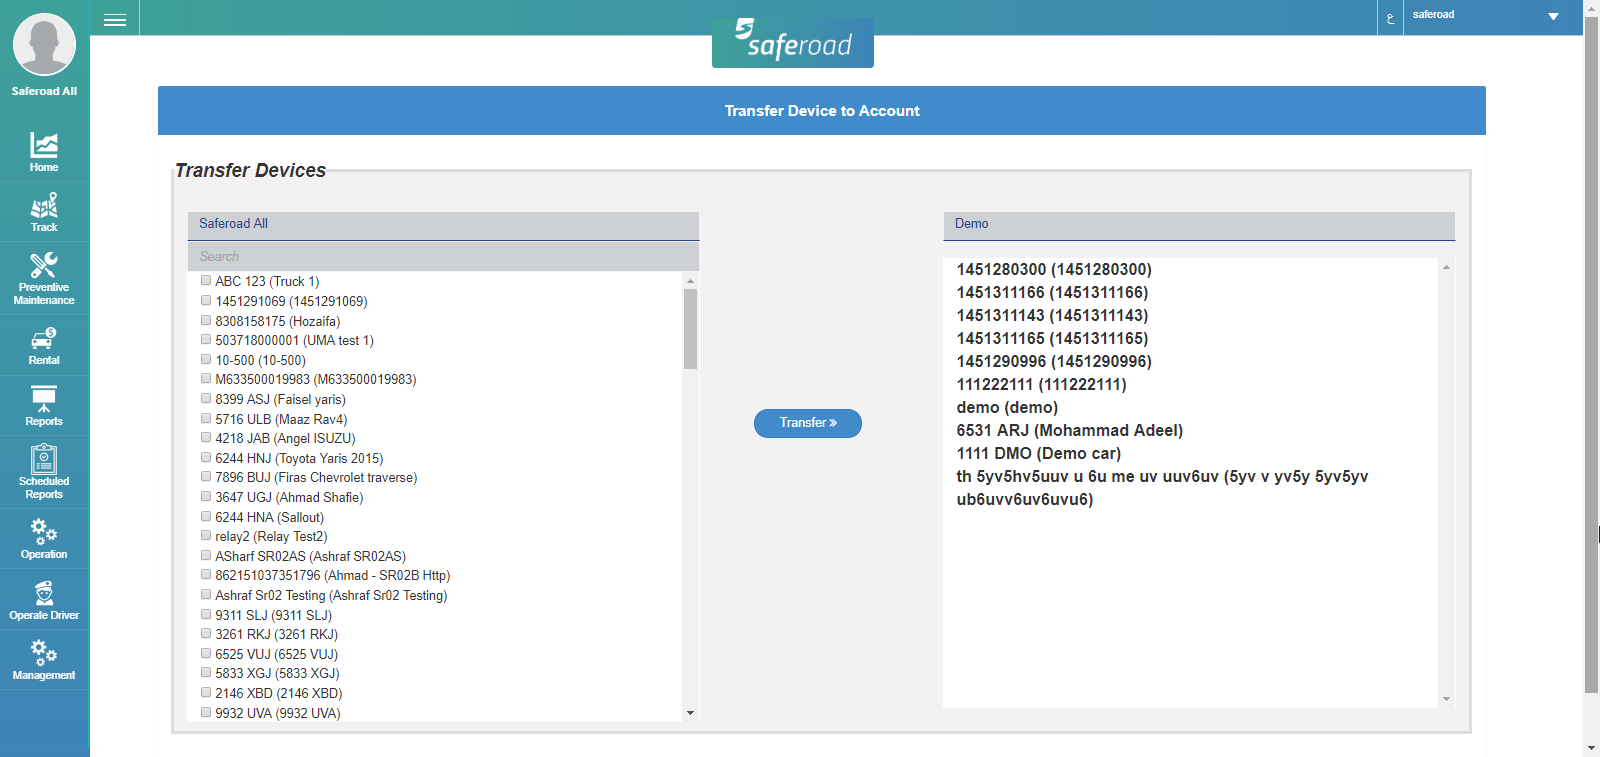Check the Ashraf Sr02 Testing box
Image resolution: width=1600 pixels, height=757 pixels.
coord(206,594)
